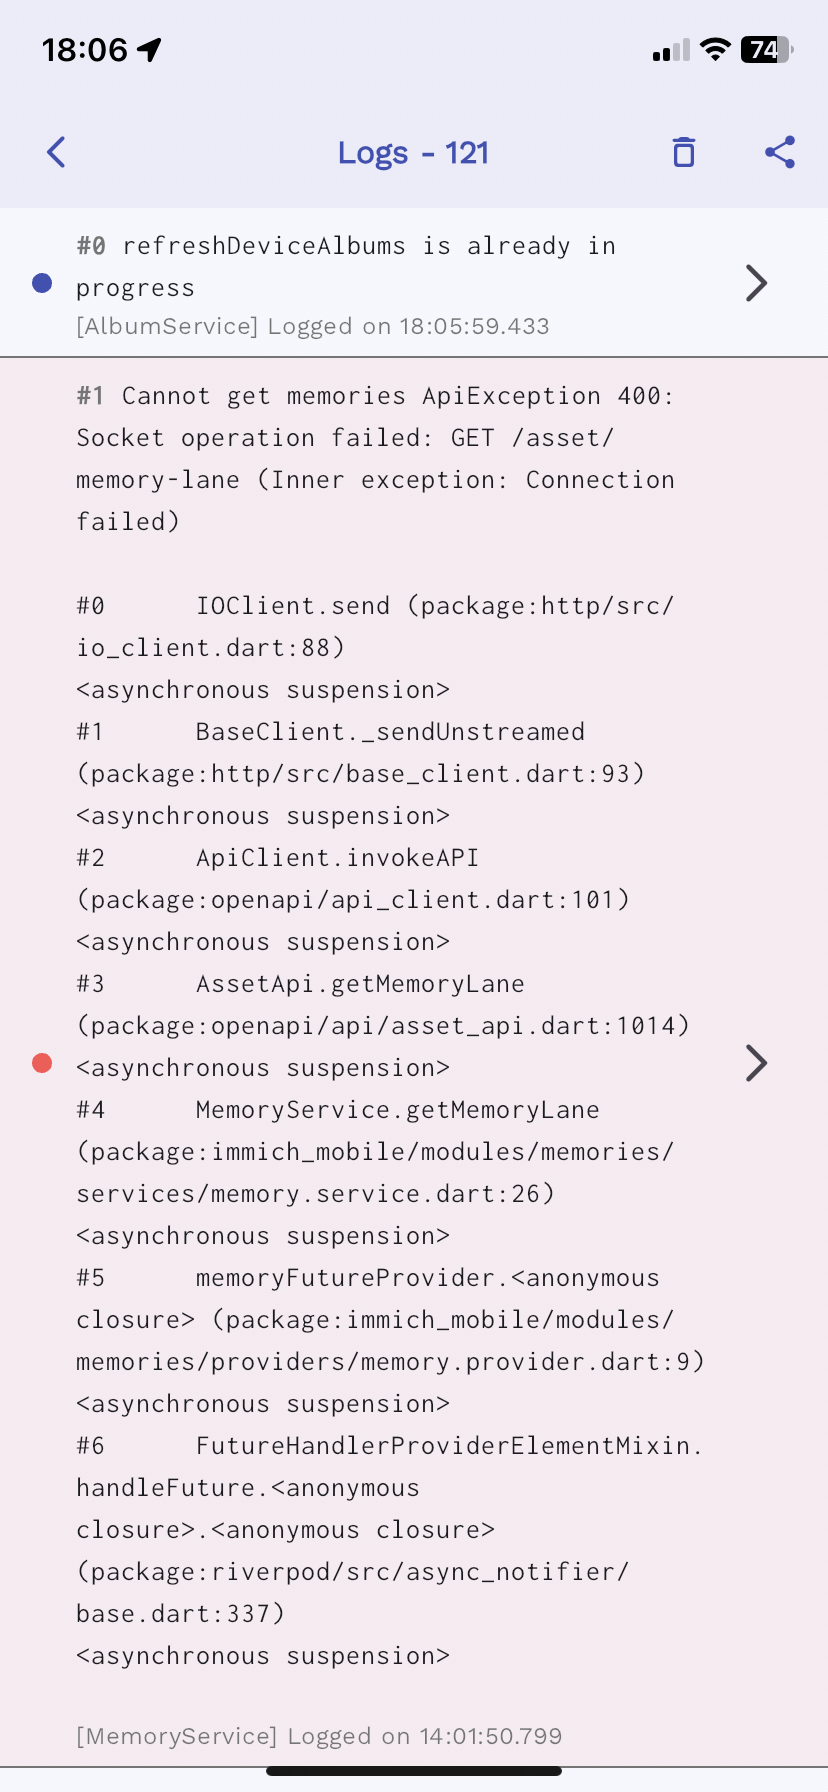Tap the 18:06 clock
Viewport: 828px width, 1792px height.
tap(85, 49)
